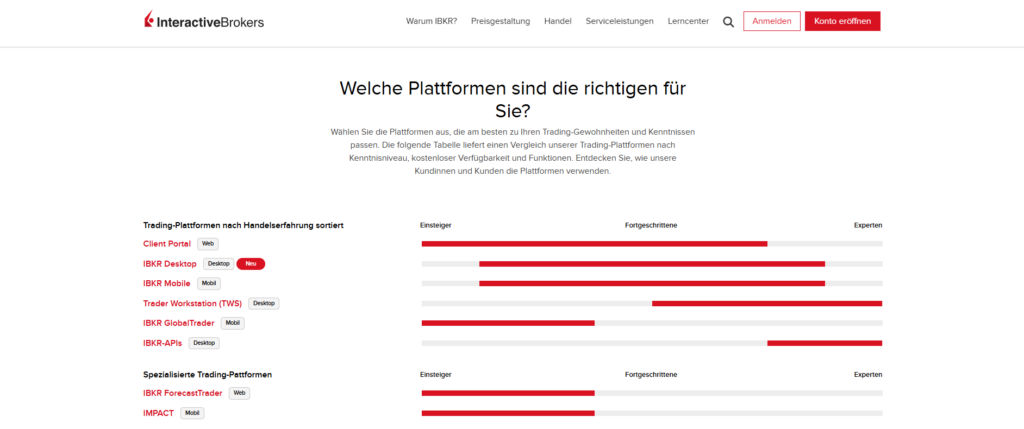Click the Anmelden button
Screen dimensions: 1024x429
click(771, 21)
